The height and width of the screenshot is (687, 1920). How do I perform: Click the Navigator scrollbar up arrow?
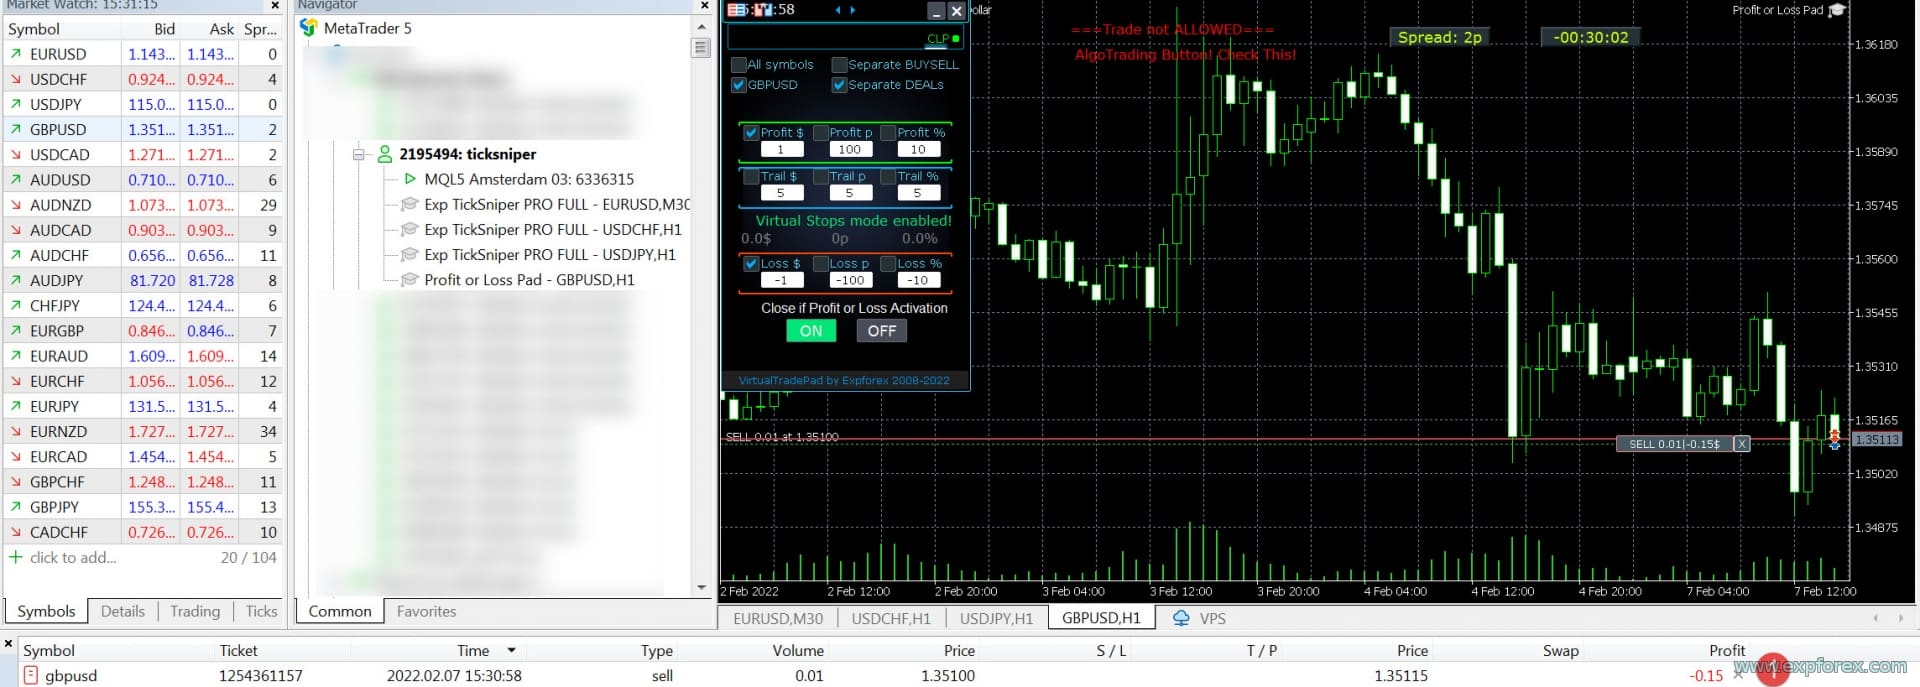click(x=701, y=27)
